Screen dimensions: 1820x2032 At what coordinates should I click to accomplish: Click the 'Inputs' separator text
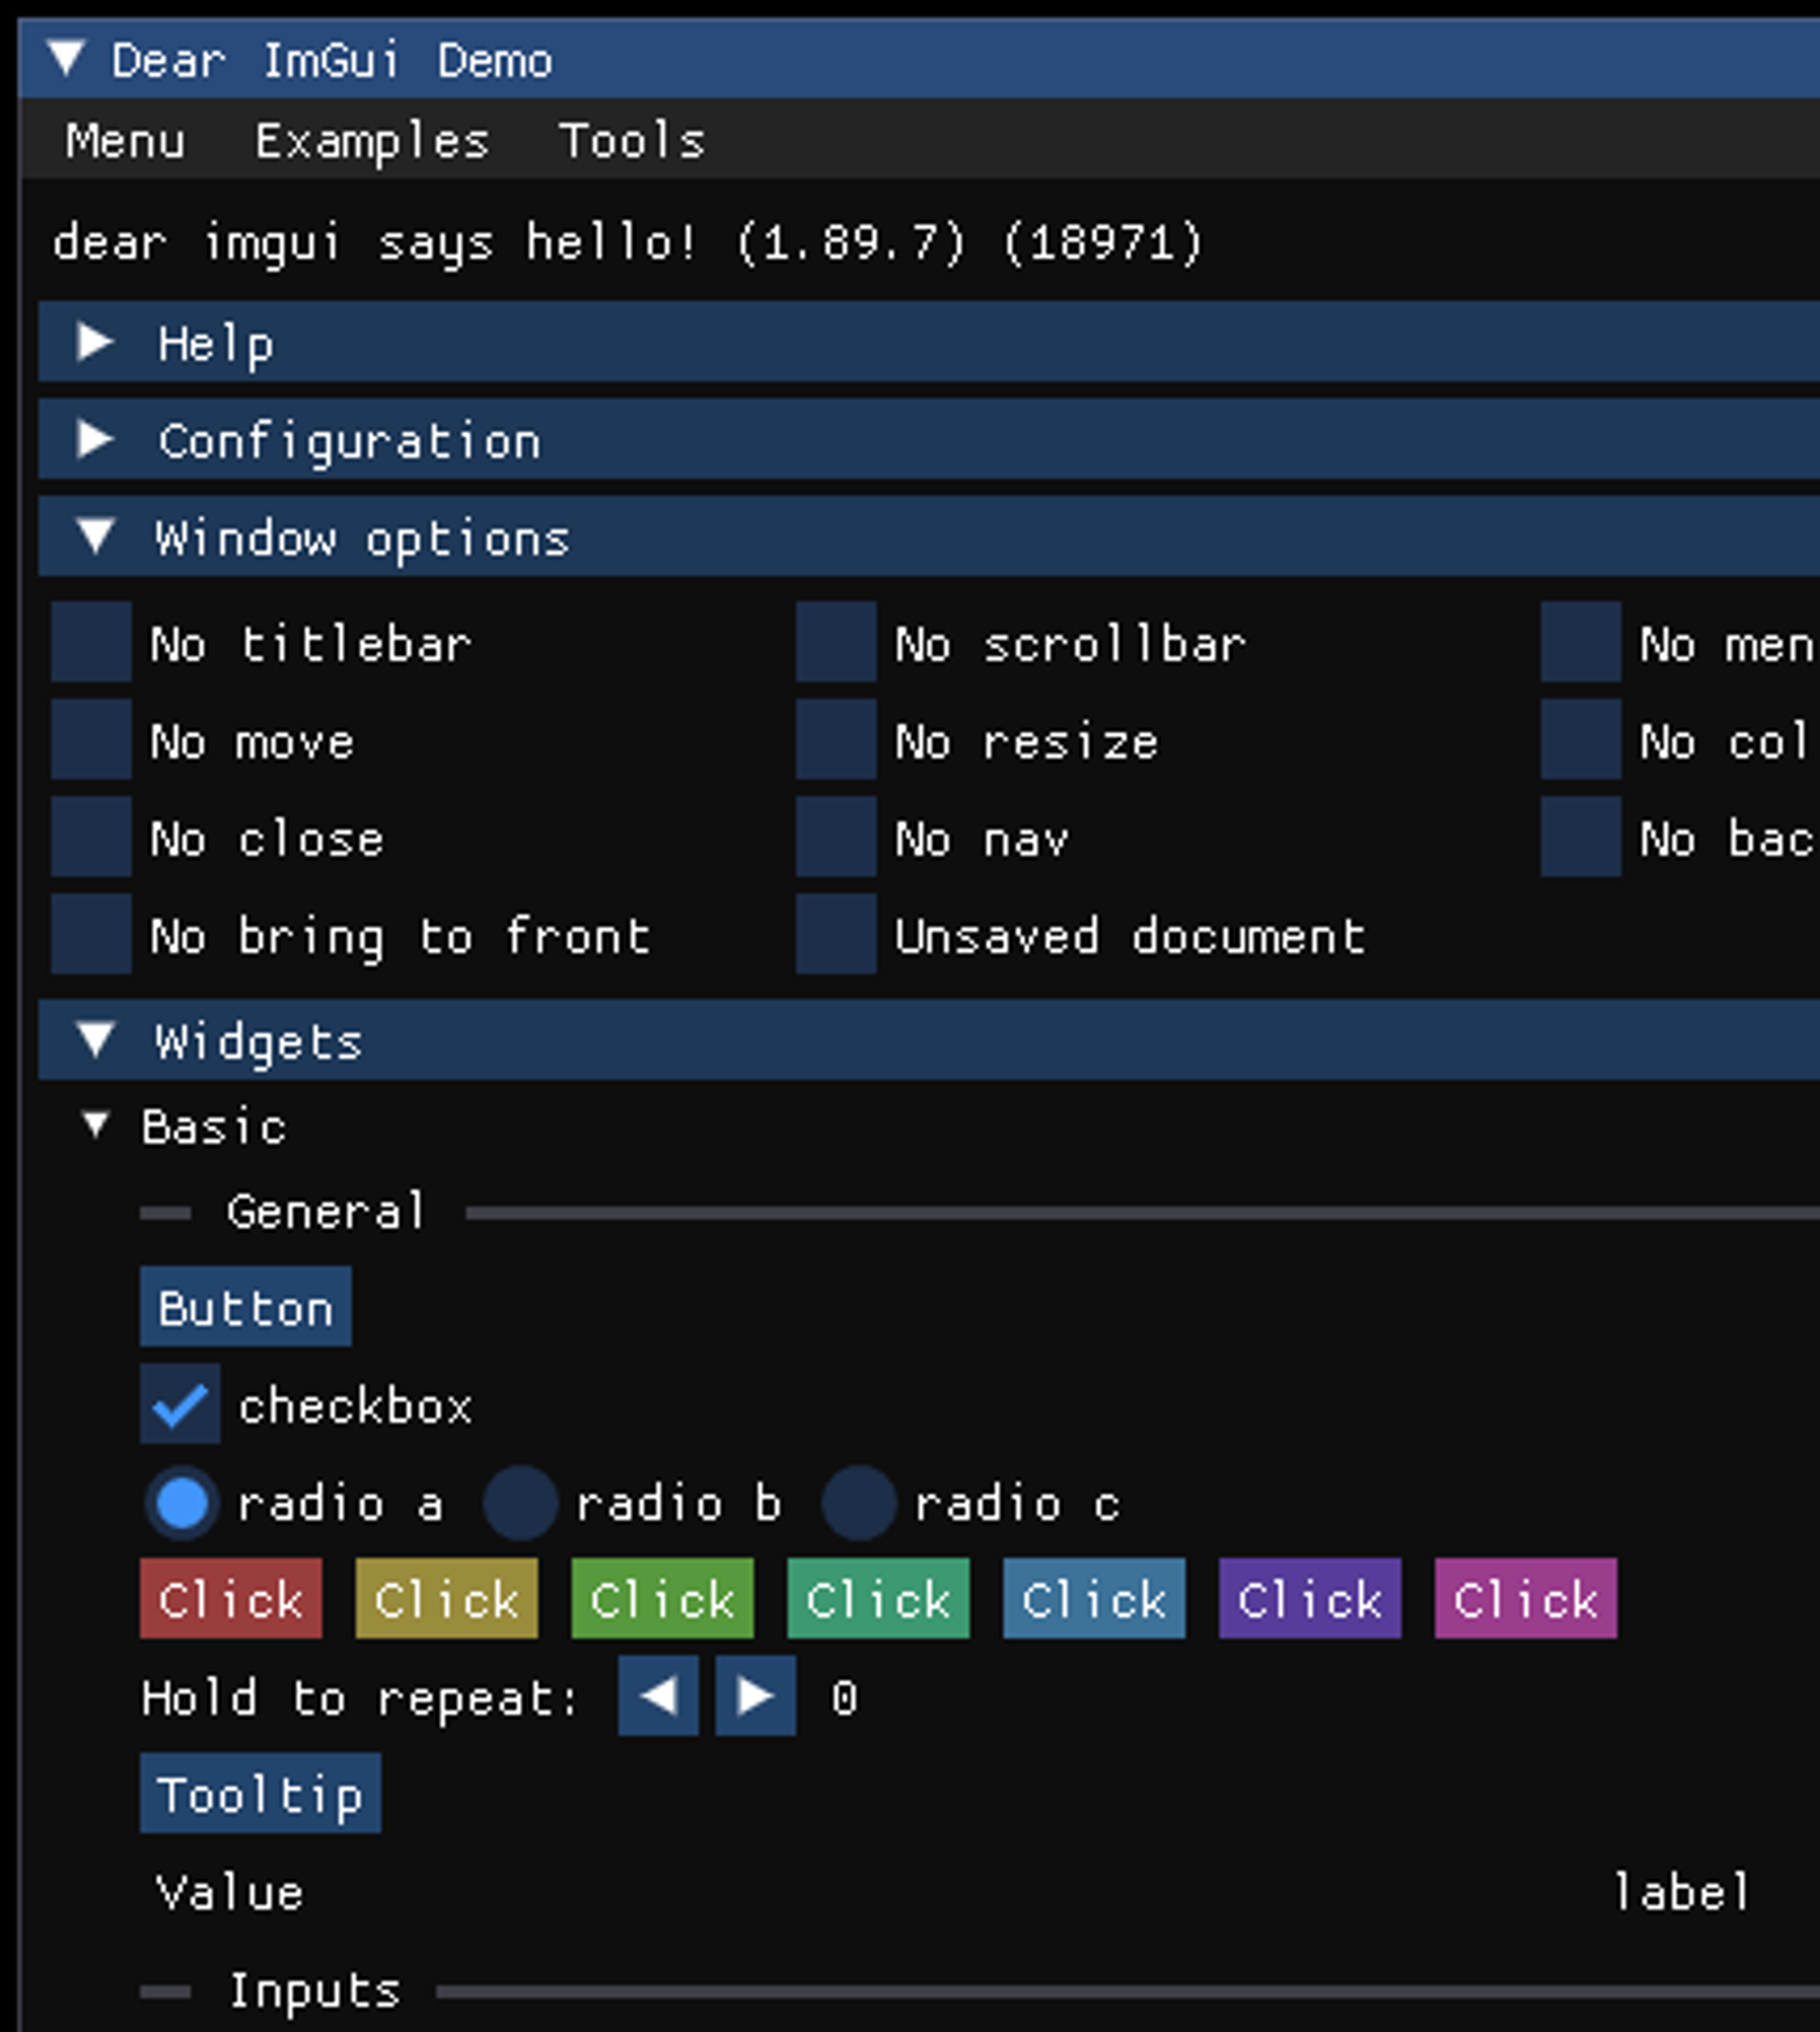315,1991
